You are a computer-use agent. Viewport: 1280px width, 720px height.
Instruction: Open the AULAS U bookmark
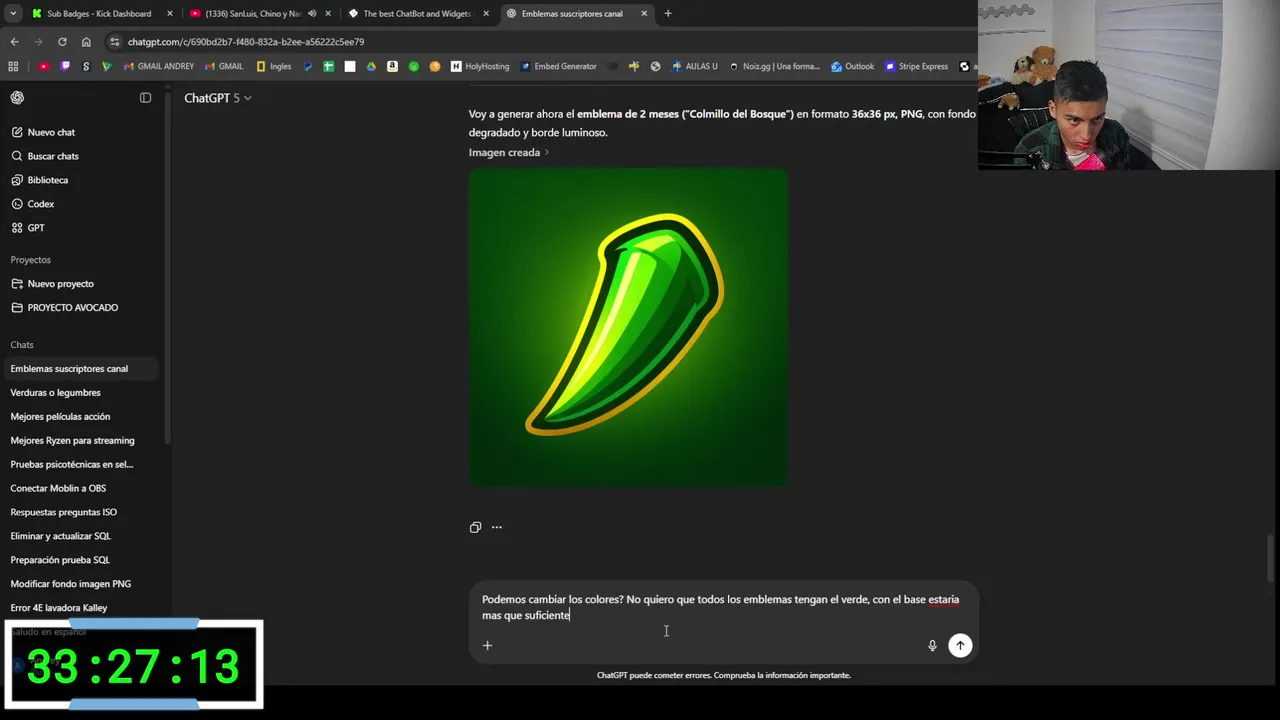[695, 66]
